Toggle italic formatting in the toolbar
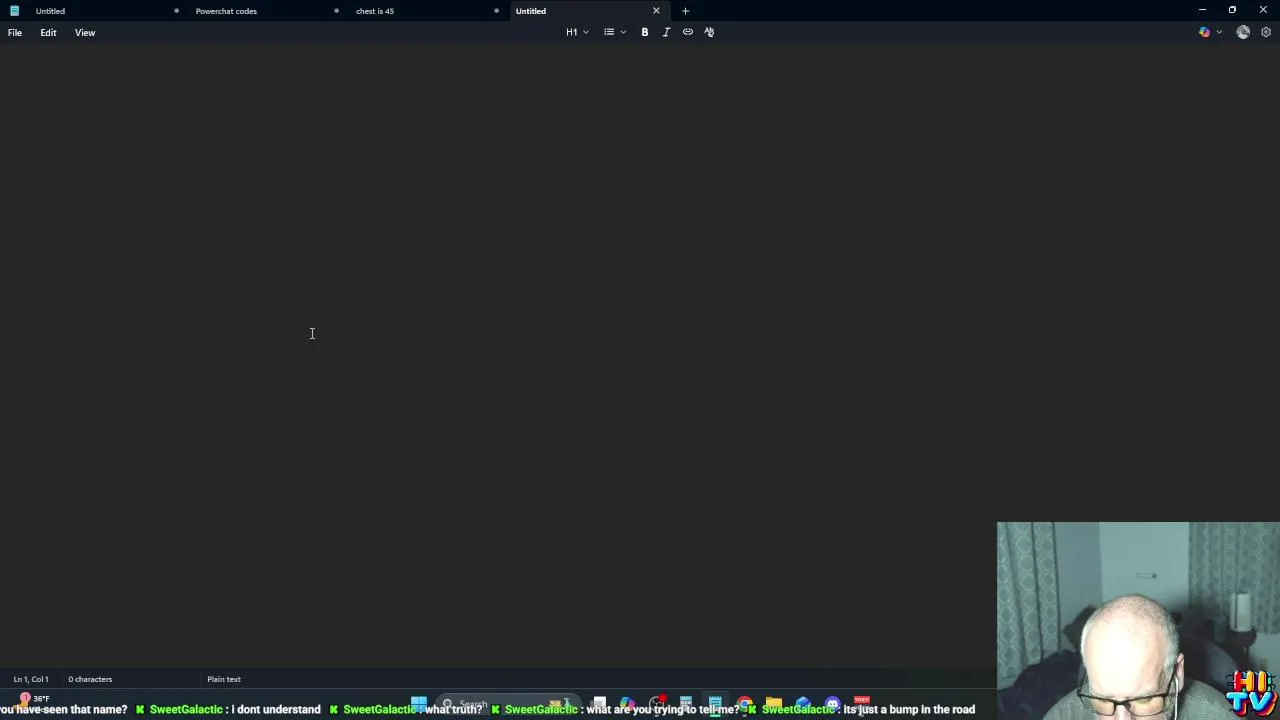Viewport: 1280px width, 720px height. pos(666,32)
